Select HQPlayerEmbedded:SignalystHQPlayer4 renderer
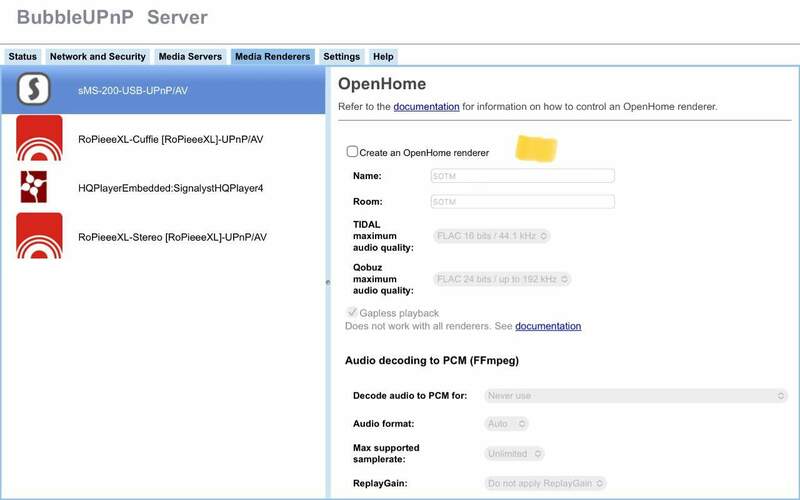 click(163, 188)
